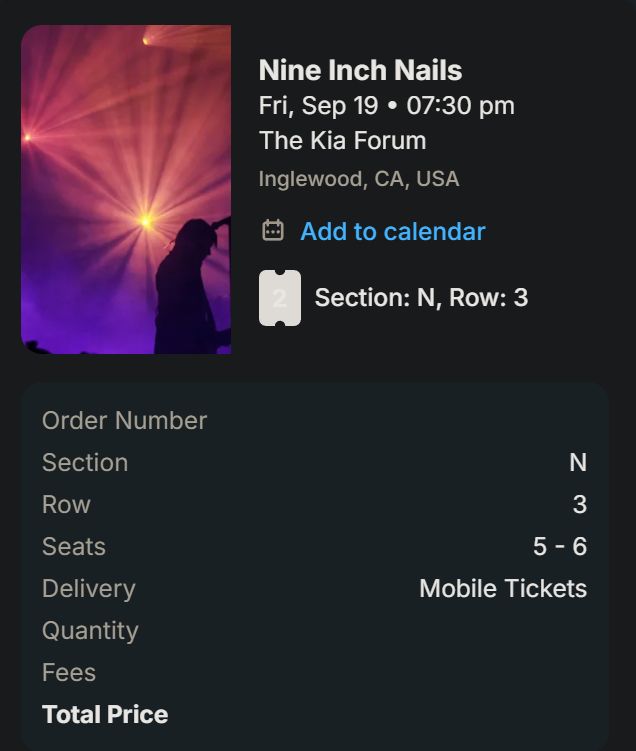Open the Add to calendar link

click(392, 231)
